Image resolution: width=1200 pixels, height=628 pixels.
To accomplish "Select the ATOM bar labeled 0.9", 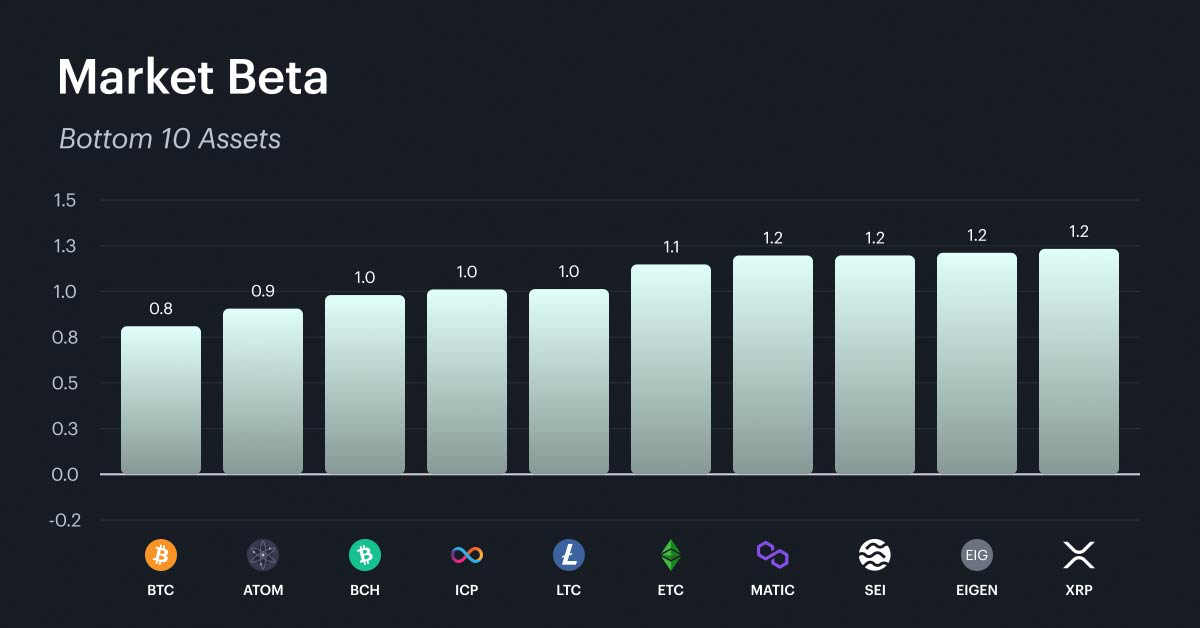I will point(263,391).
